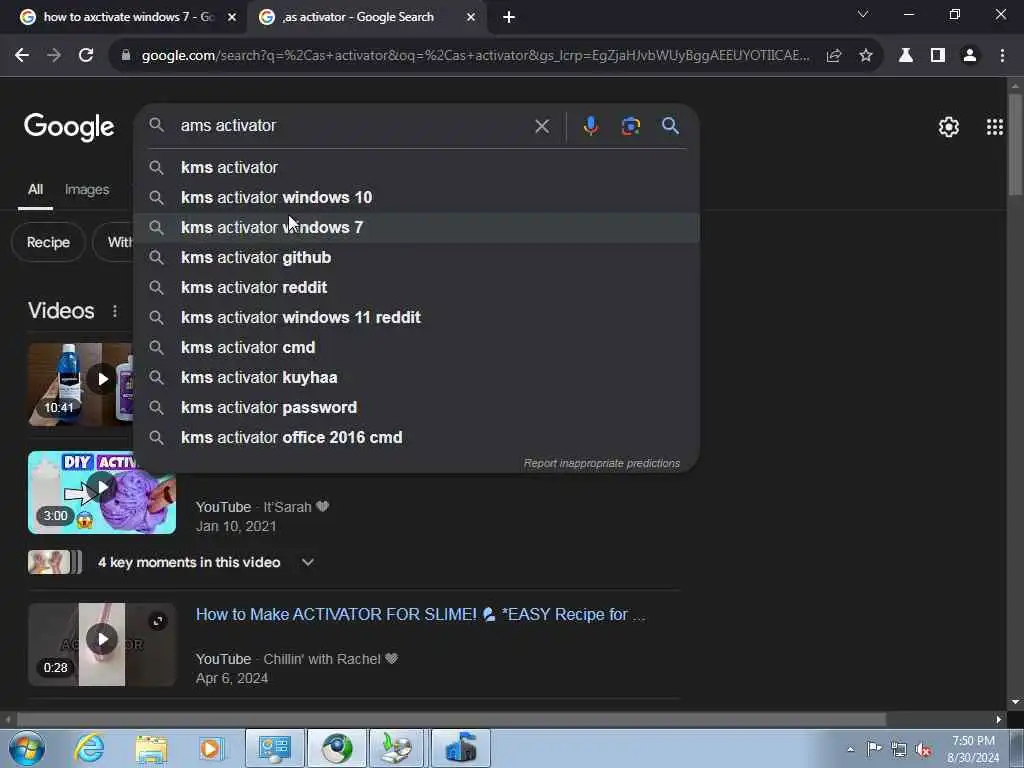Launch Internet Explorer from taskbar
Viewport: 1024px width, 768px height.
(89, 748)
